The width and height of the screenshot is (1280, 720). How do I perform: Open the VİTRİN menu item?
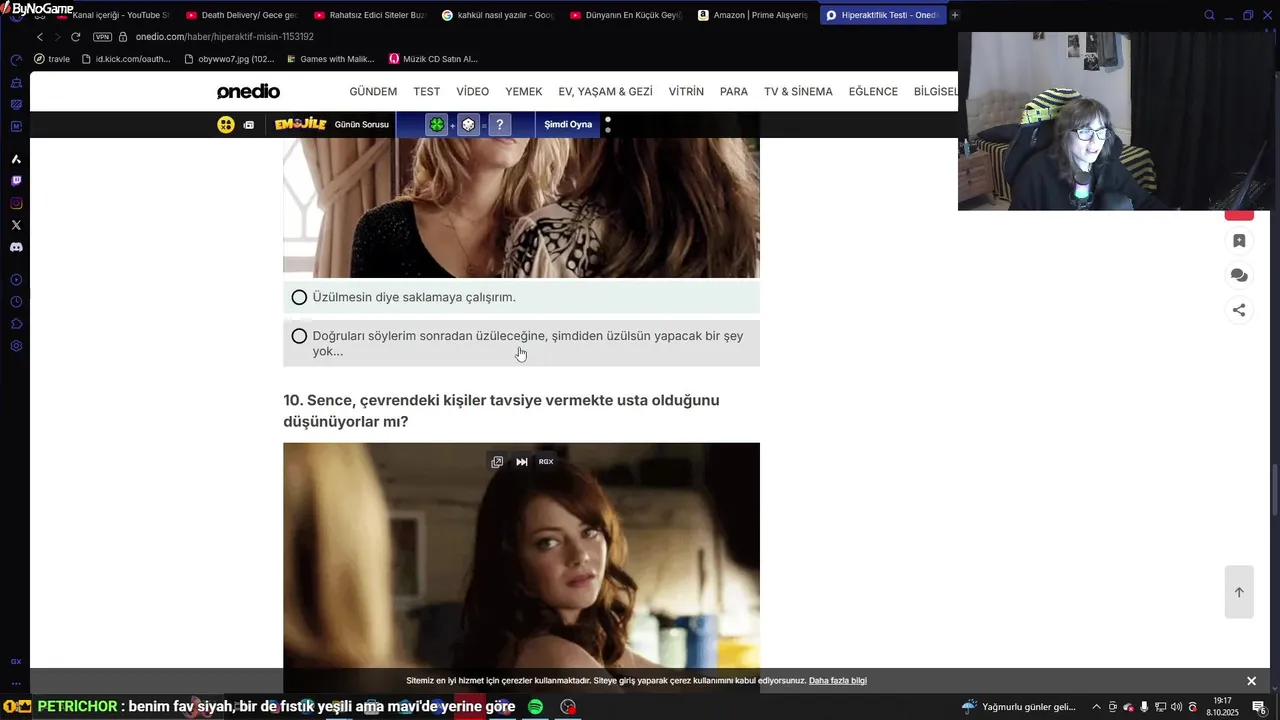(686, 91)
